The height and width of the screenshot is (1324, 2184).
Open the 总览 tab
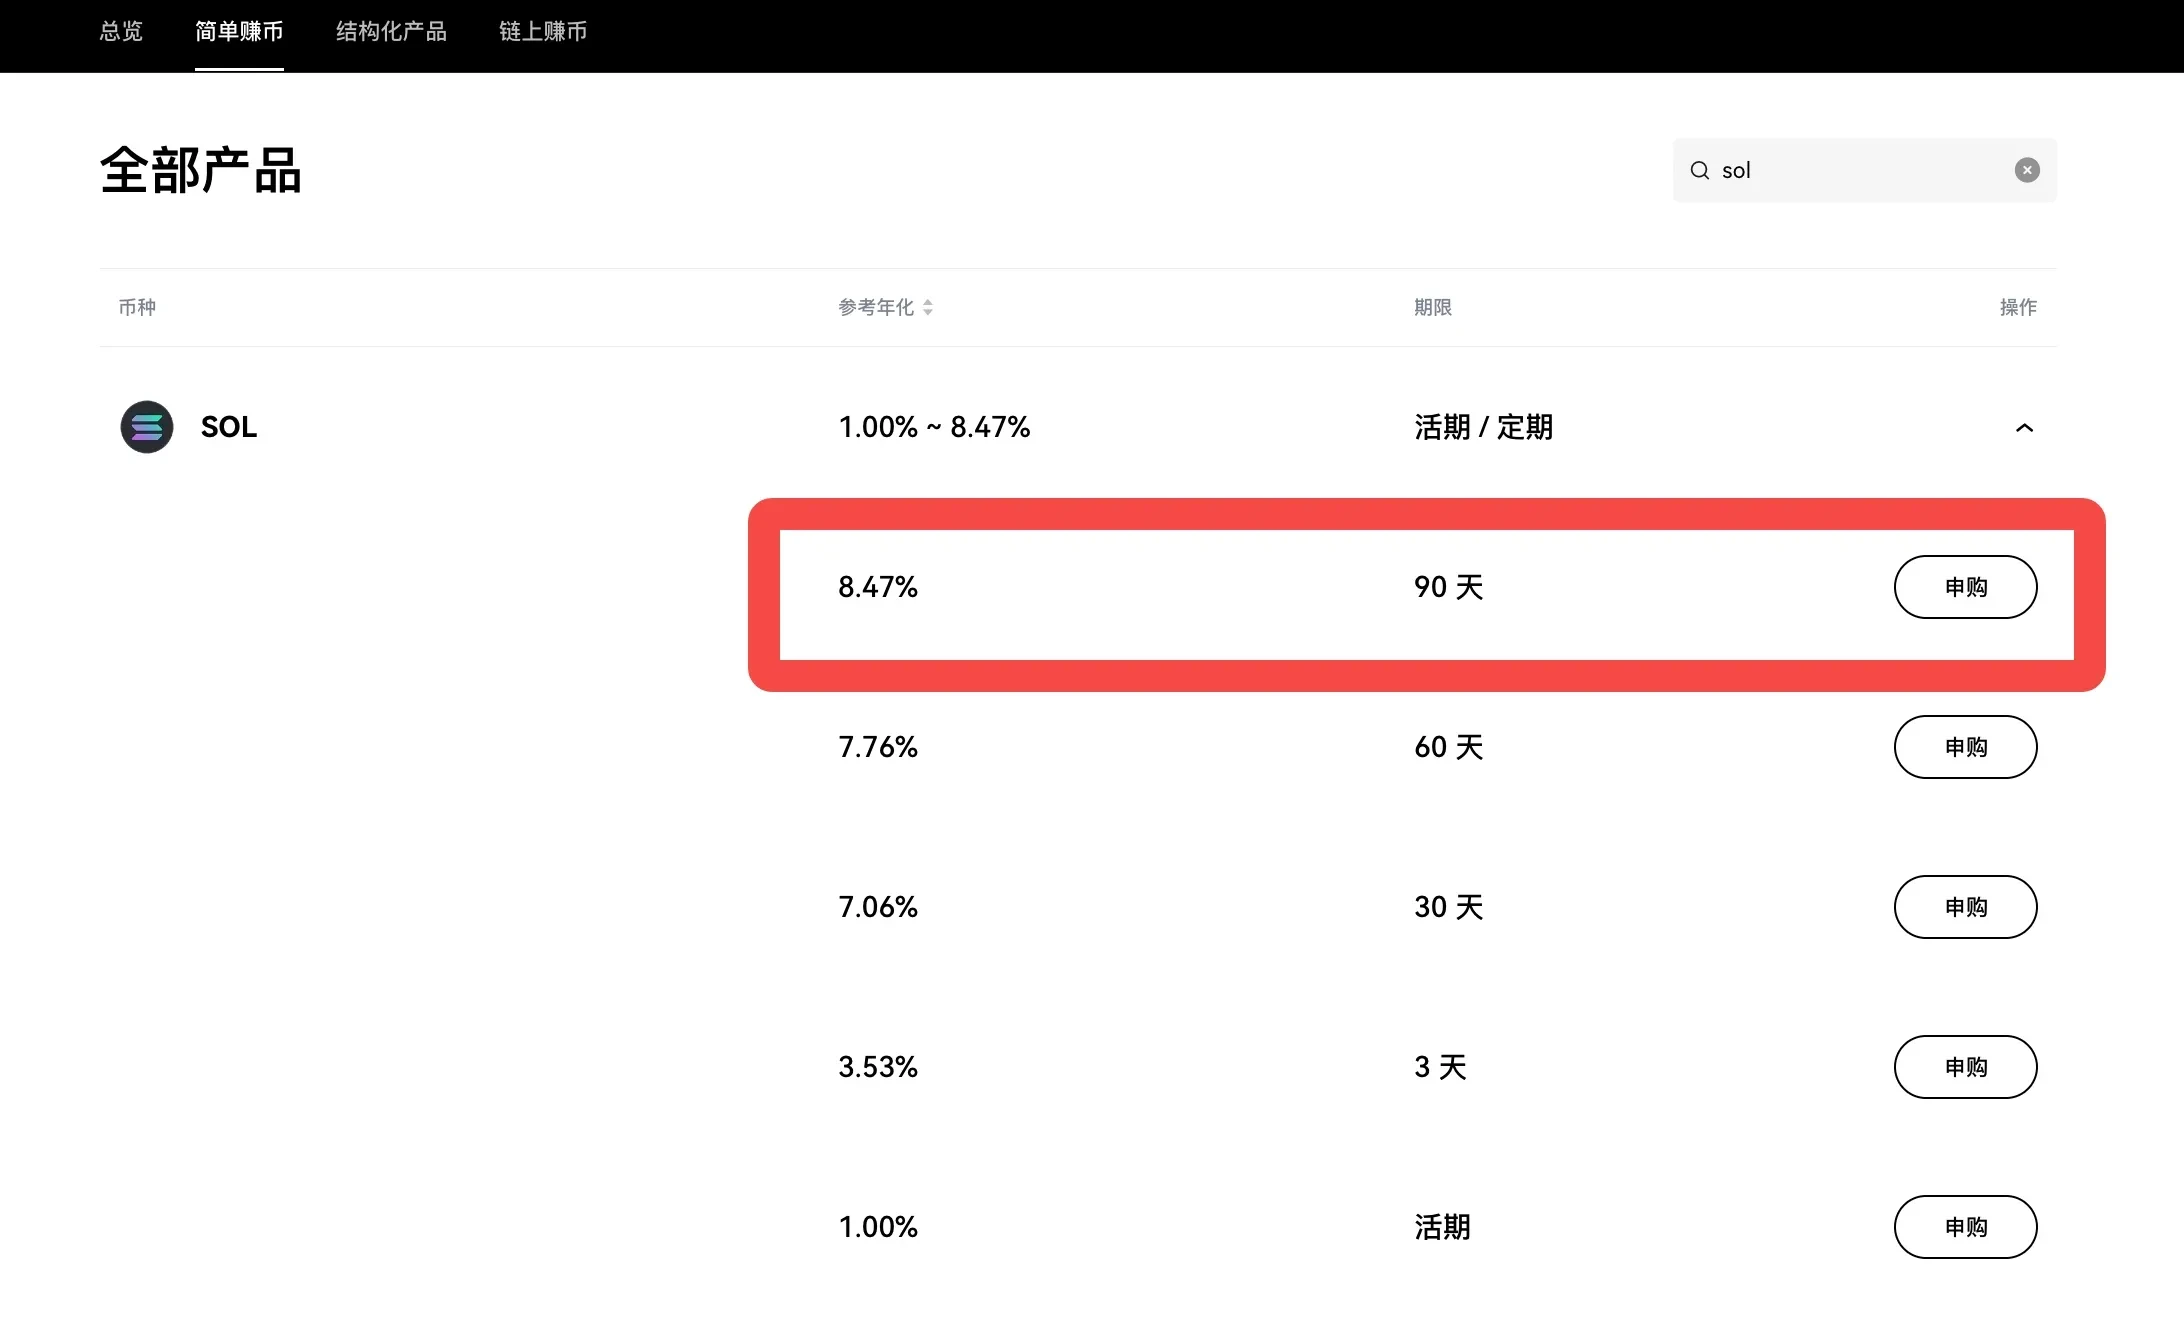click(121, 32)
